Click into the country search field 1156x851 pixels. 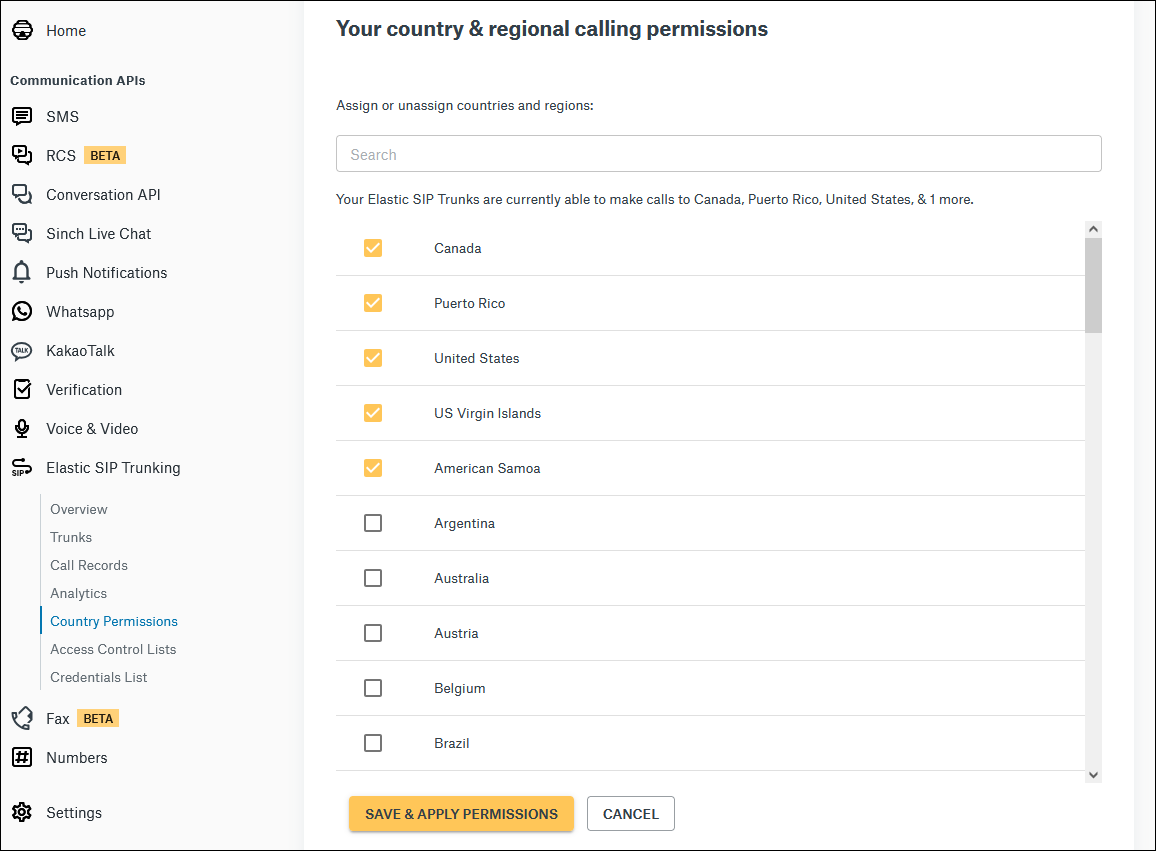click(718, 153)
